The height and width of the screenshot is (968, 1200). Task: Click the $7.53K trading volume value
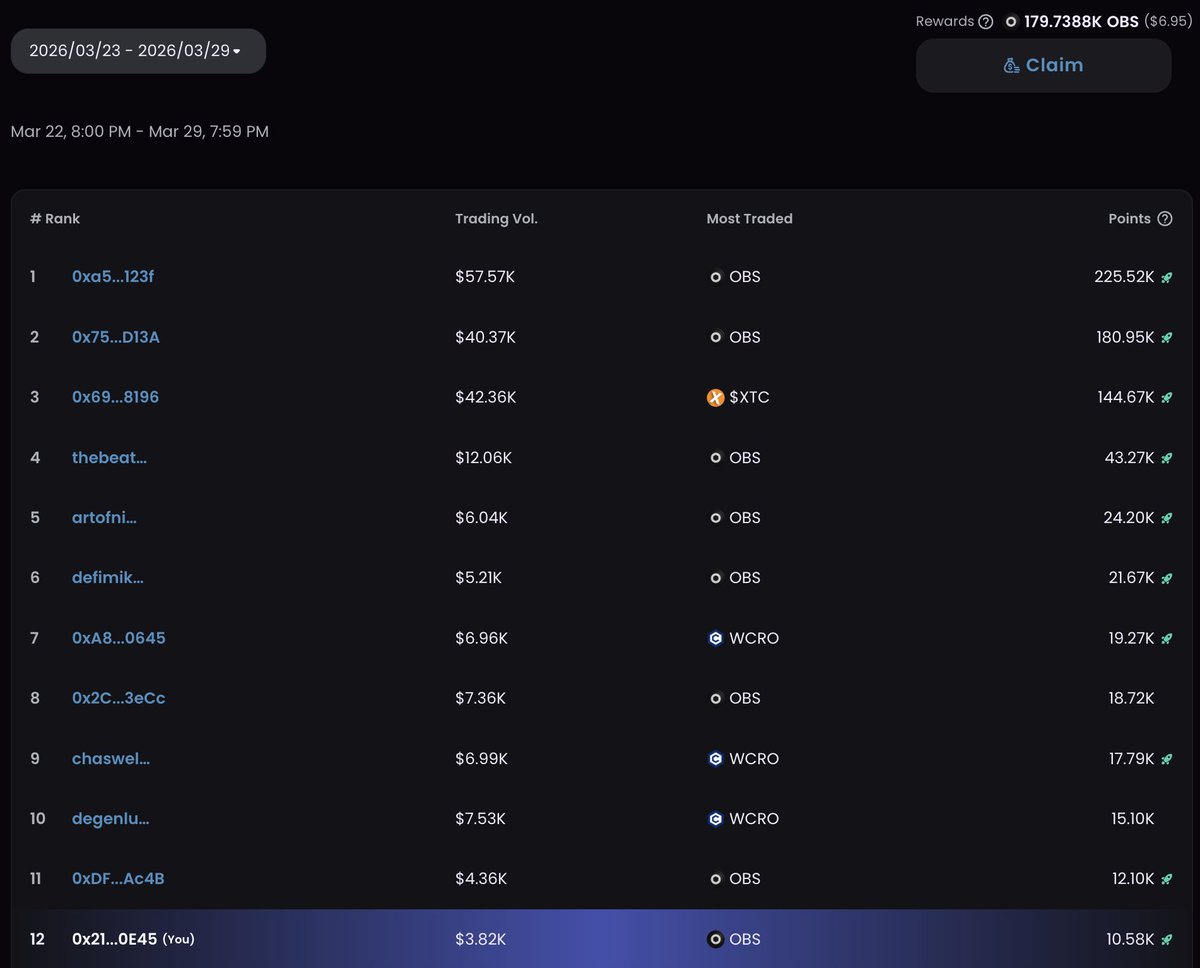point(480,818)
